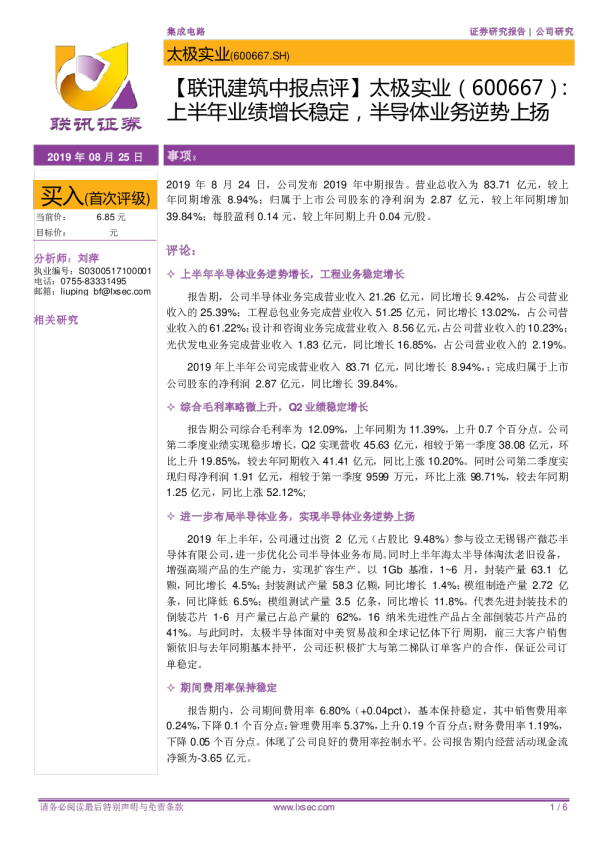Click the license number S0300517100001
The height and width of the screenshot is (842, 596).
(115, 271)
